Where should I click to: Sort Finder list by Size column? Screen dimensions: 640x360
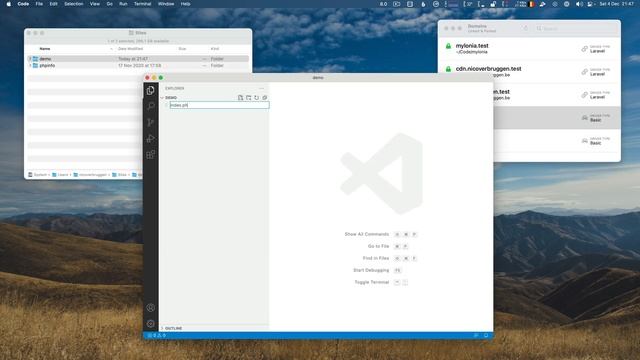(x=182, y=49)
